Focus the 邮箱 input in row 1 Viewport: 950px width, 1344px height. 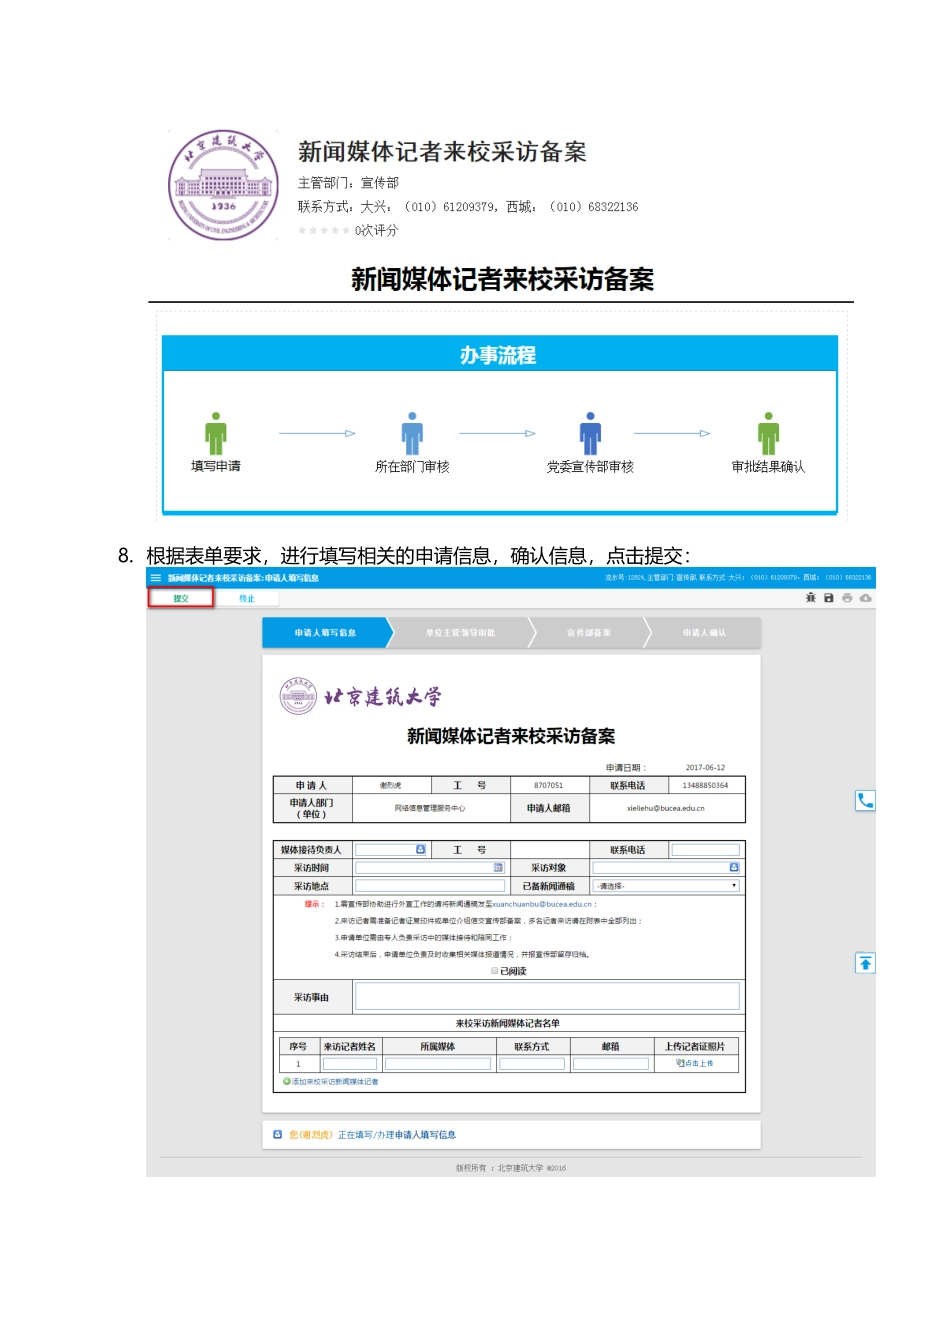(x=611, y=1064)
